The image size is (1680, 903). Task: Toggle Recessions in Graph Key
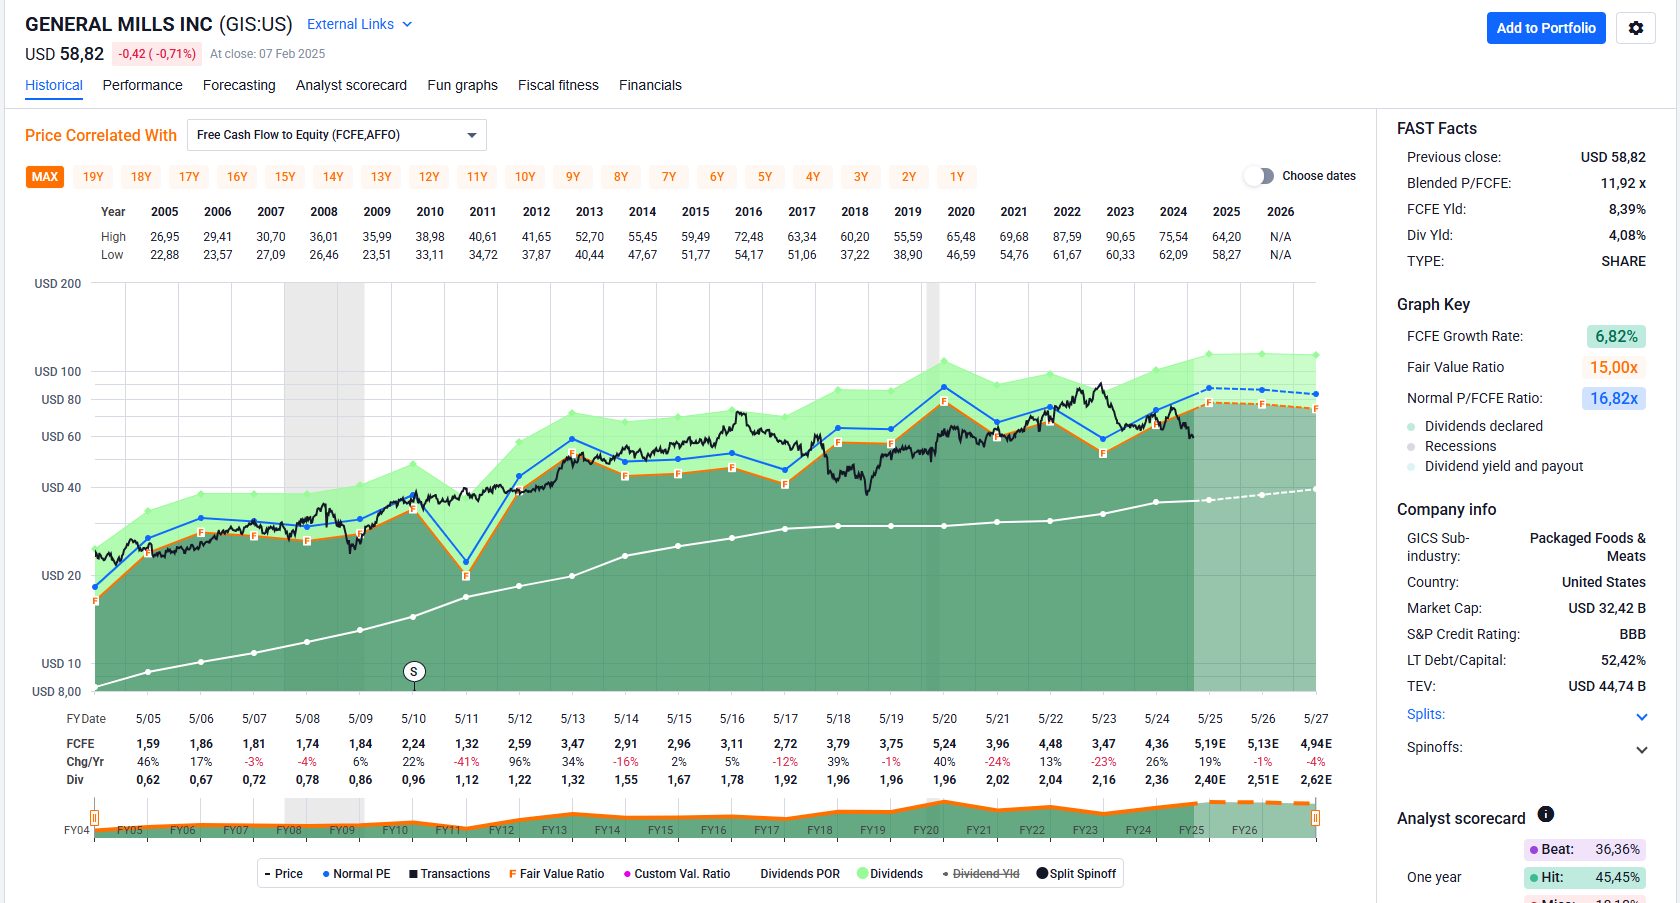point(1460,446)
